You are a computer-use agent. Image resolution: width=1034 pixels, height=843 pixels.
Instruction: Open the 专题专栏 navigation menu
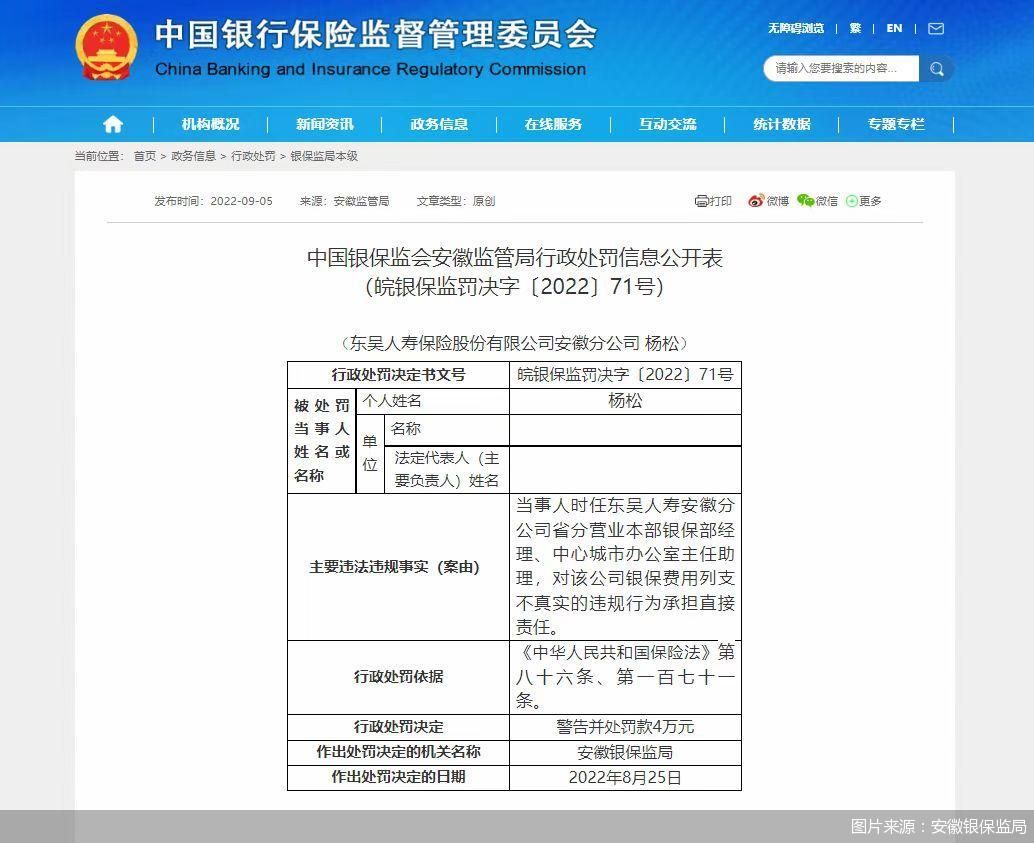(894, 124)
